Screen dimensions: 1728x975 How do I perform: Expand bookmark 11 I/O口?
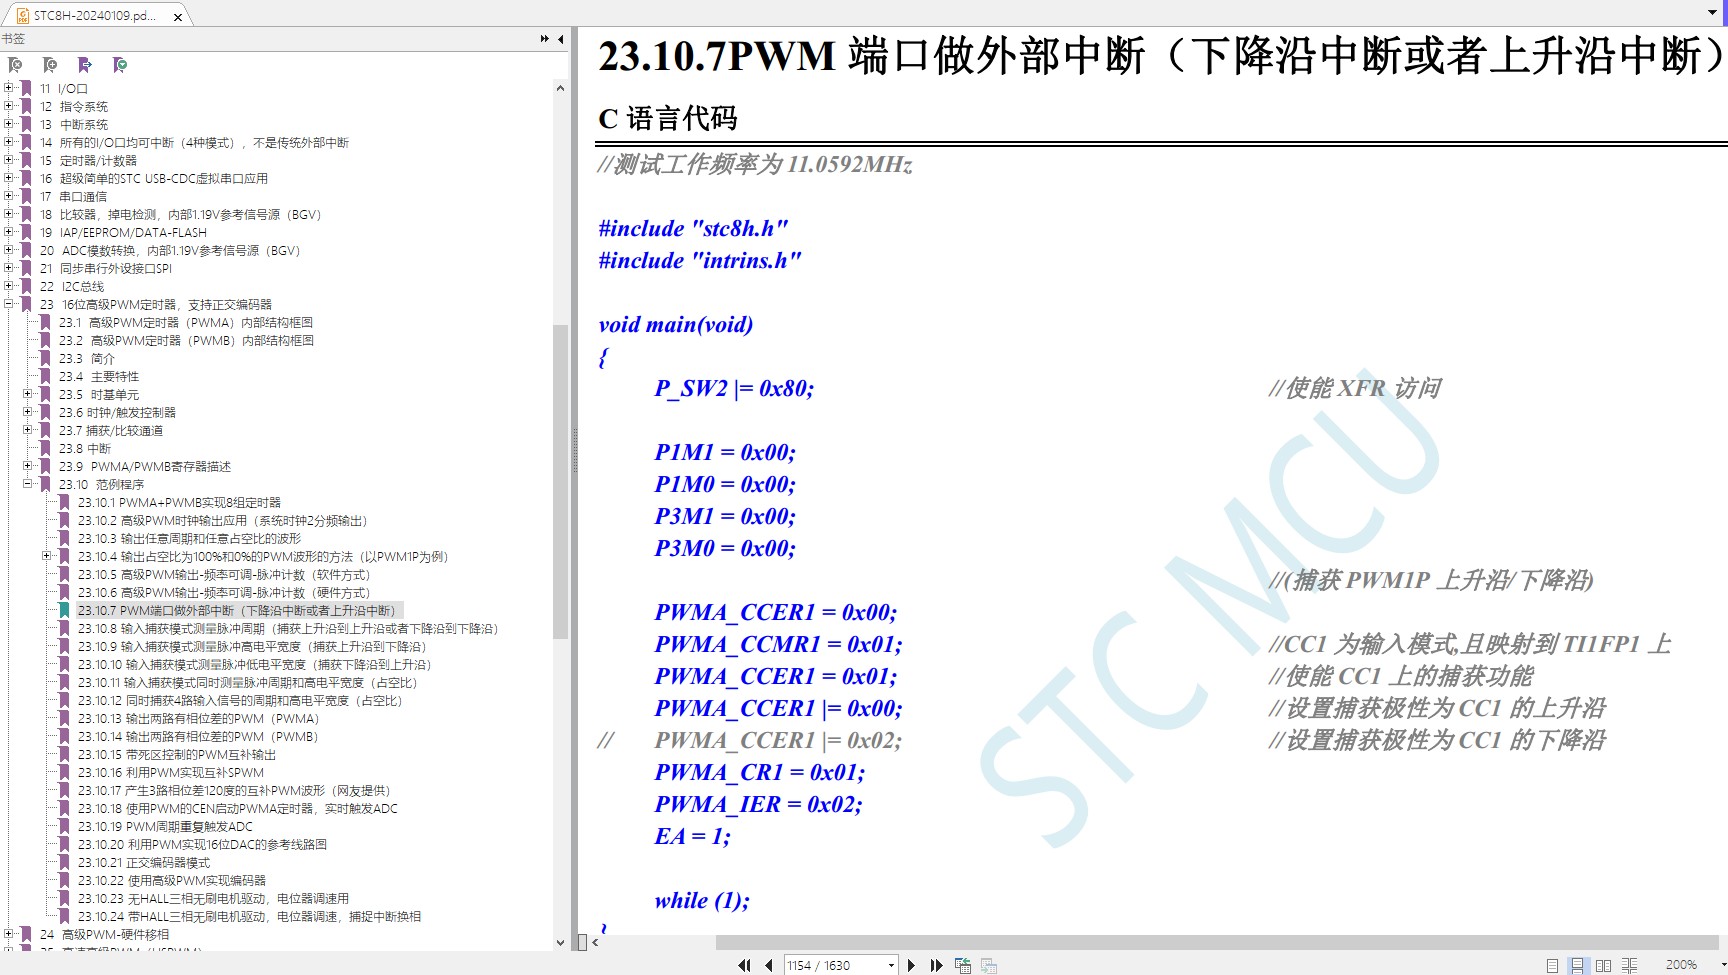point(9,88)
